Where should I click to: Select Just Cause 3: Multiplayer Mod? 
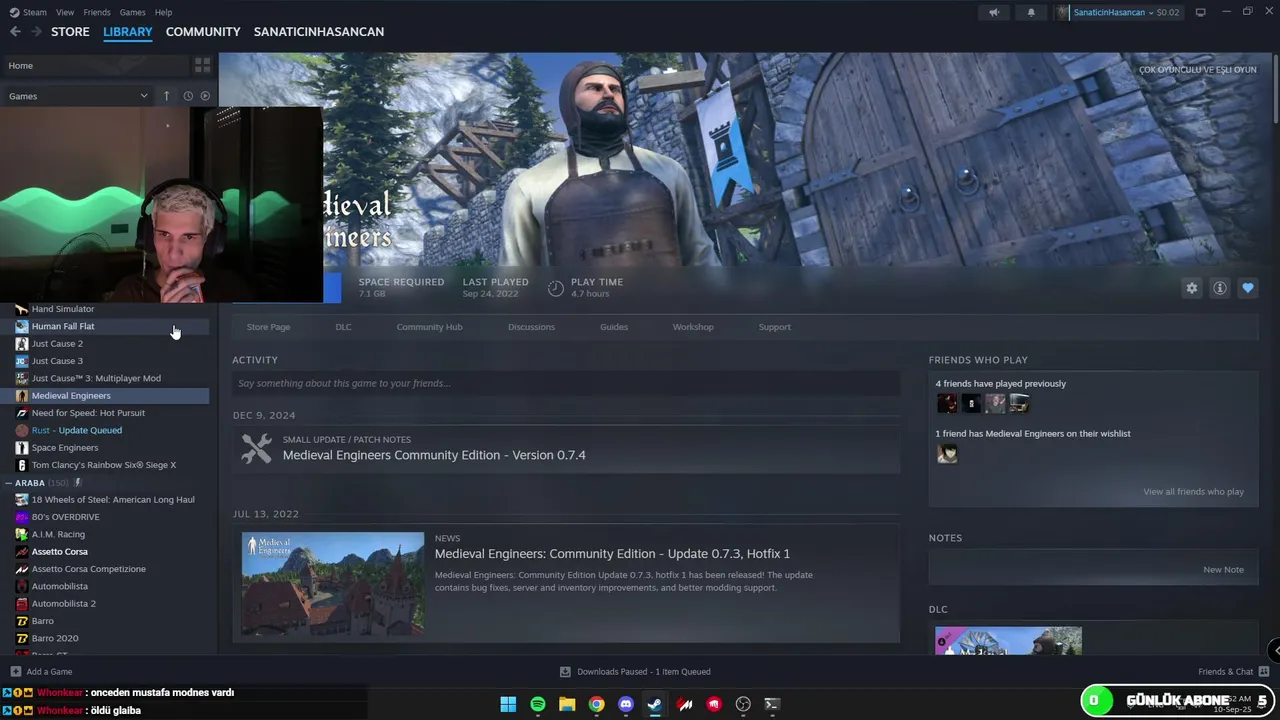[x=96, y=378]
